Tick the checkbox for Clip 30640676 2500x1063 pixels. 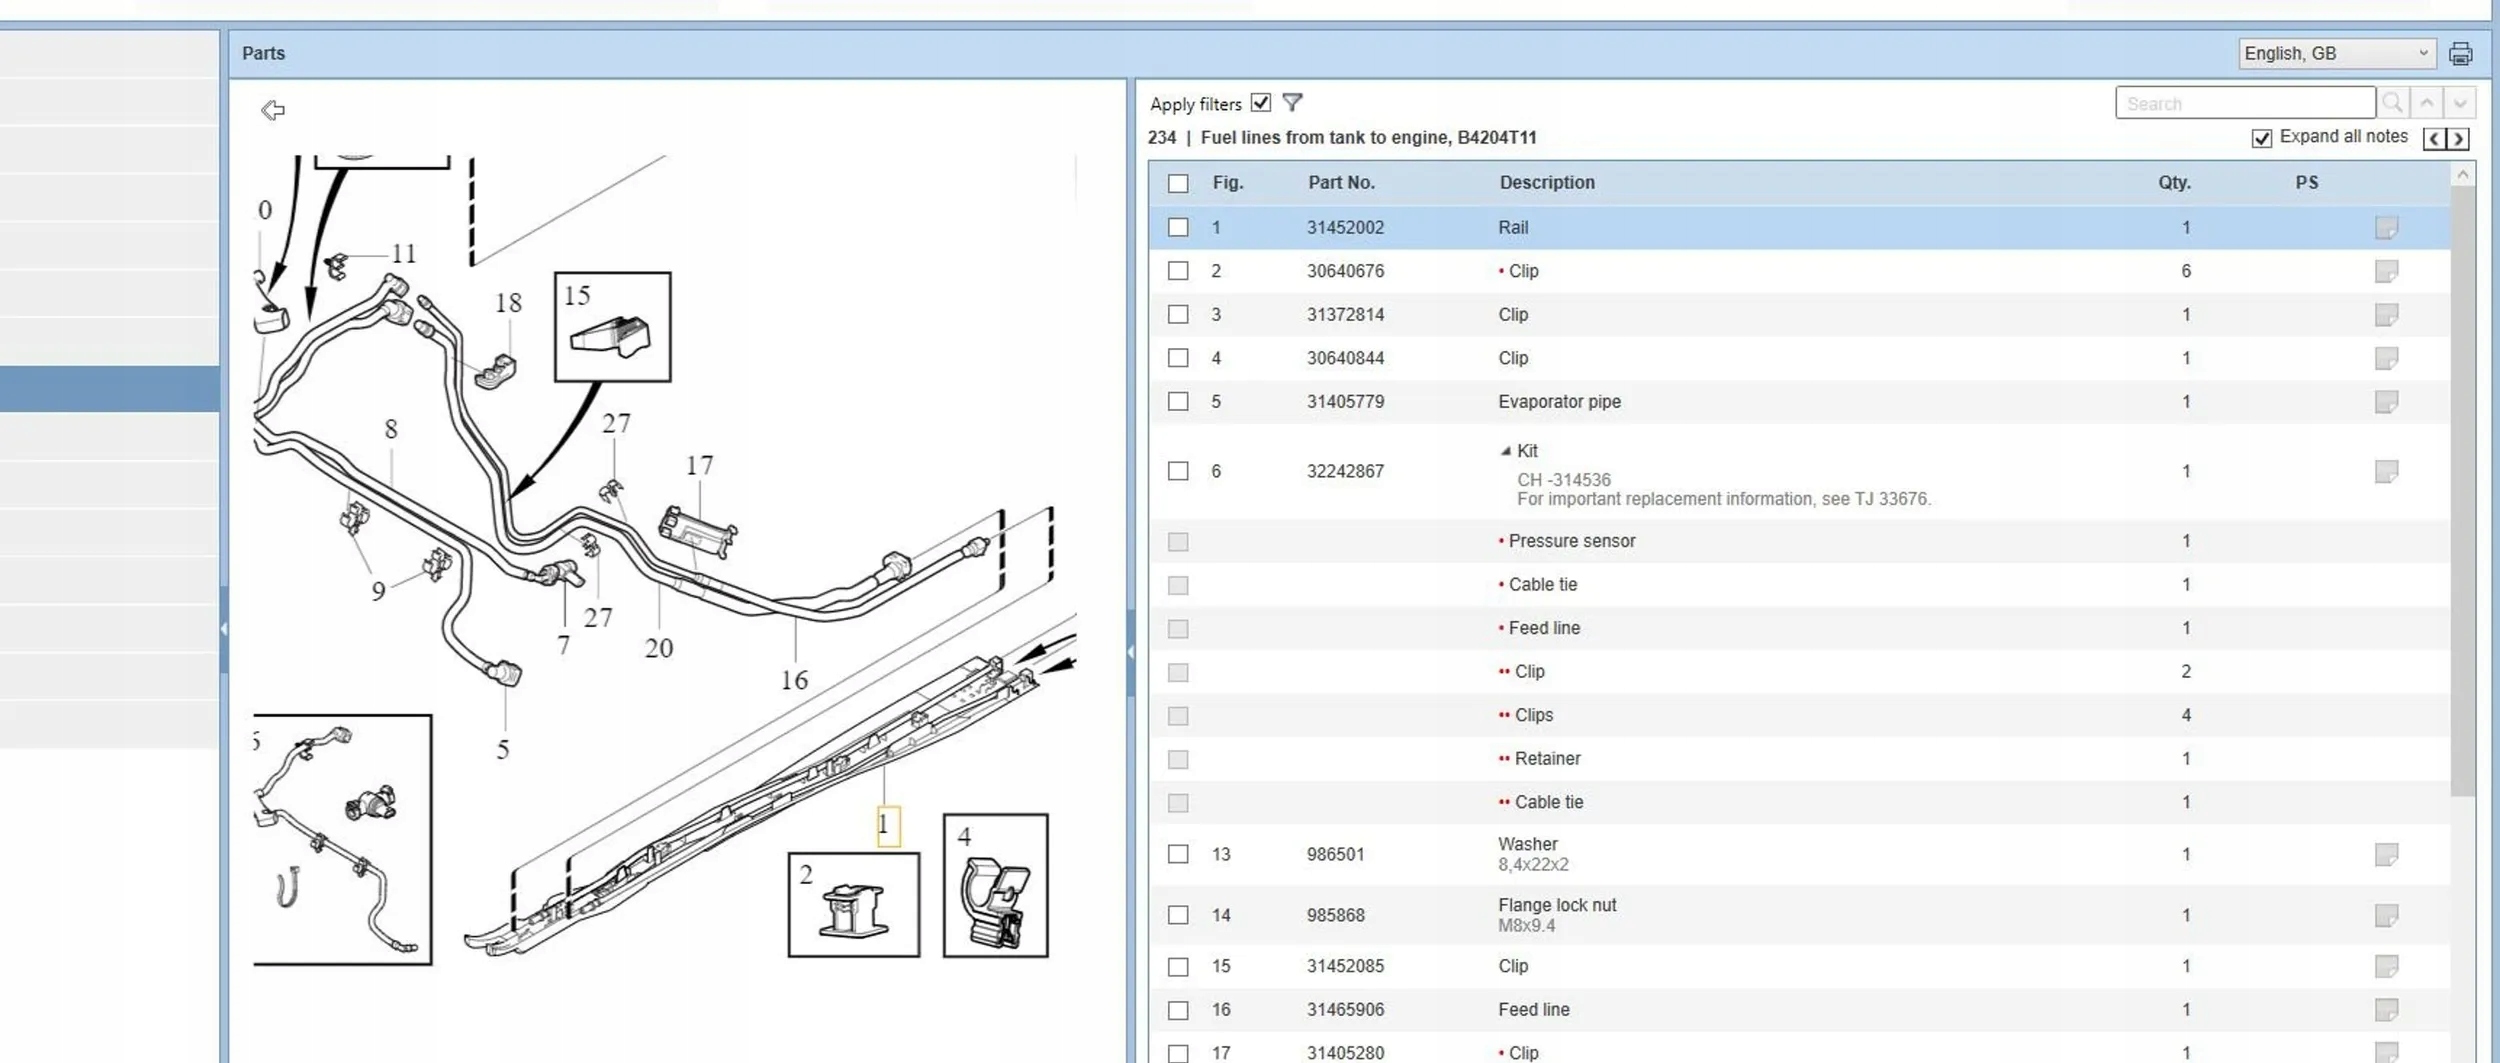click(x=1178, y=271)
